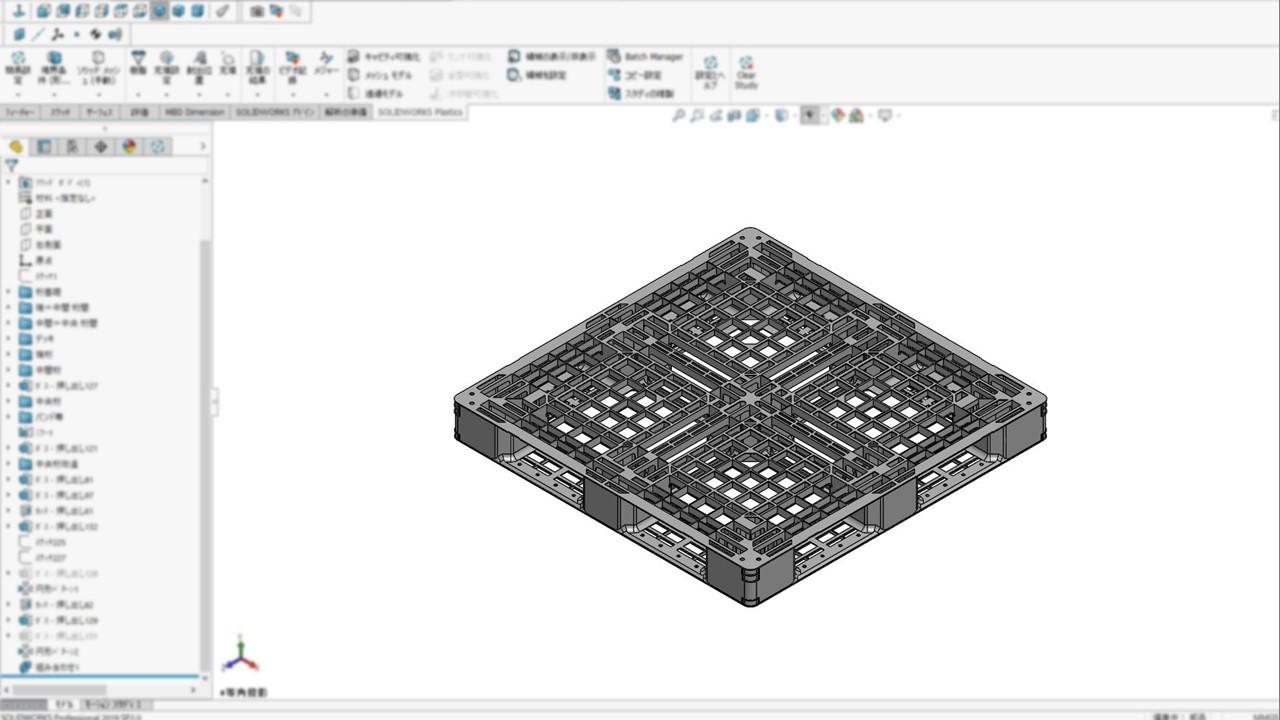Click the feature tree vertical scrollbar
Viewport: 1280px width, 720px height.
[206, 400]
